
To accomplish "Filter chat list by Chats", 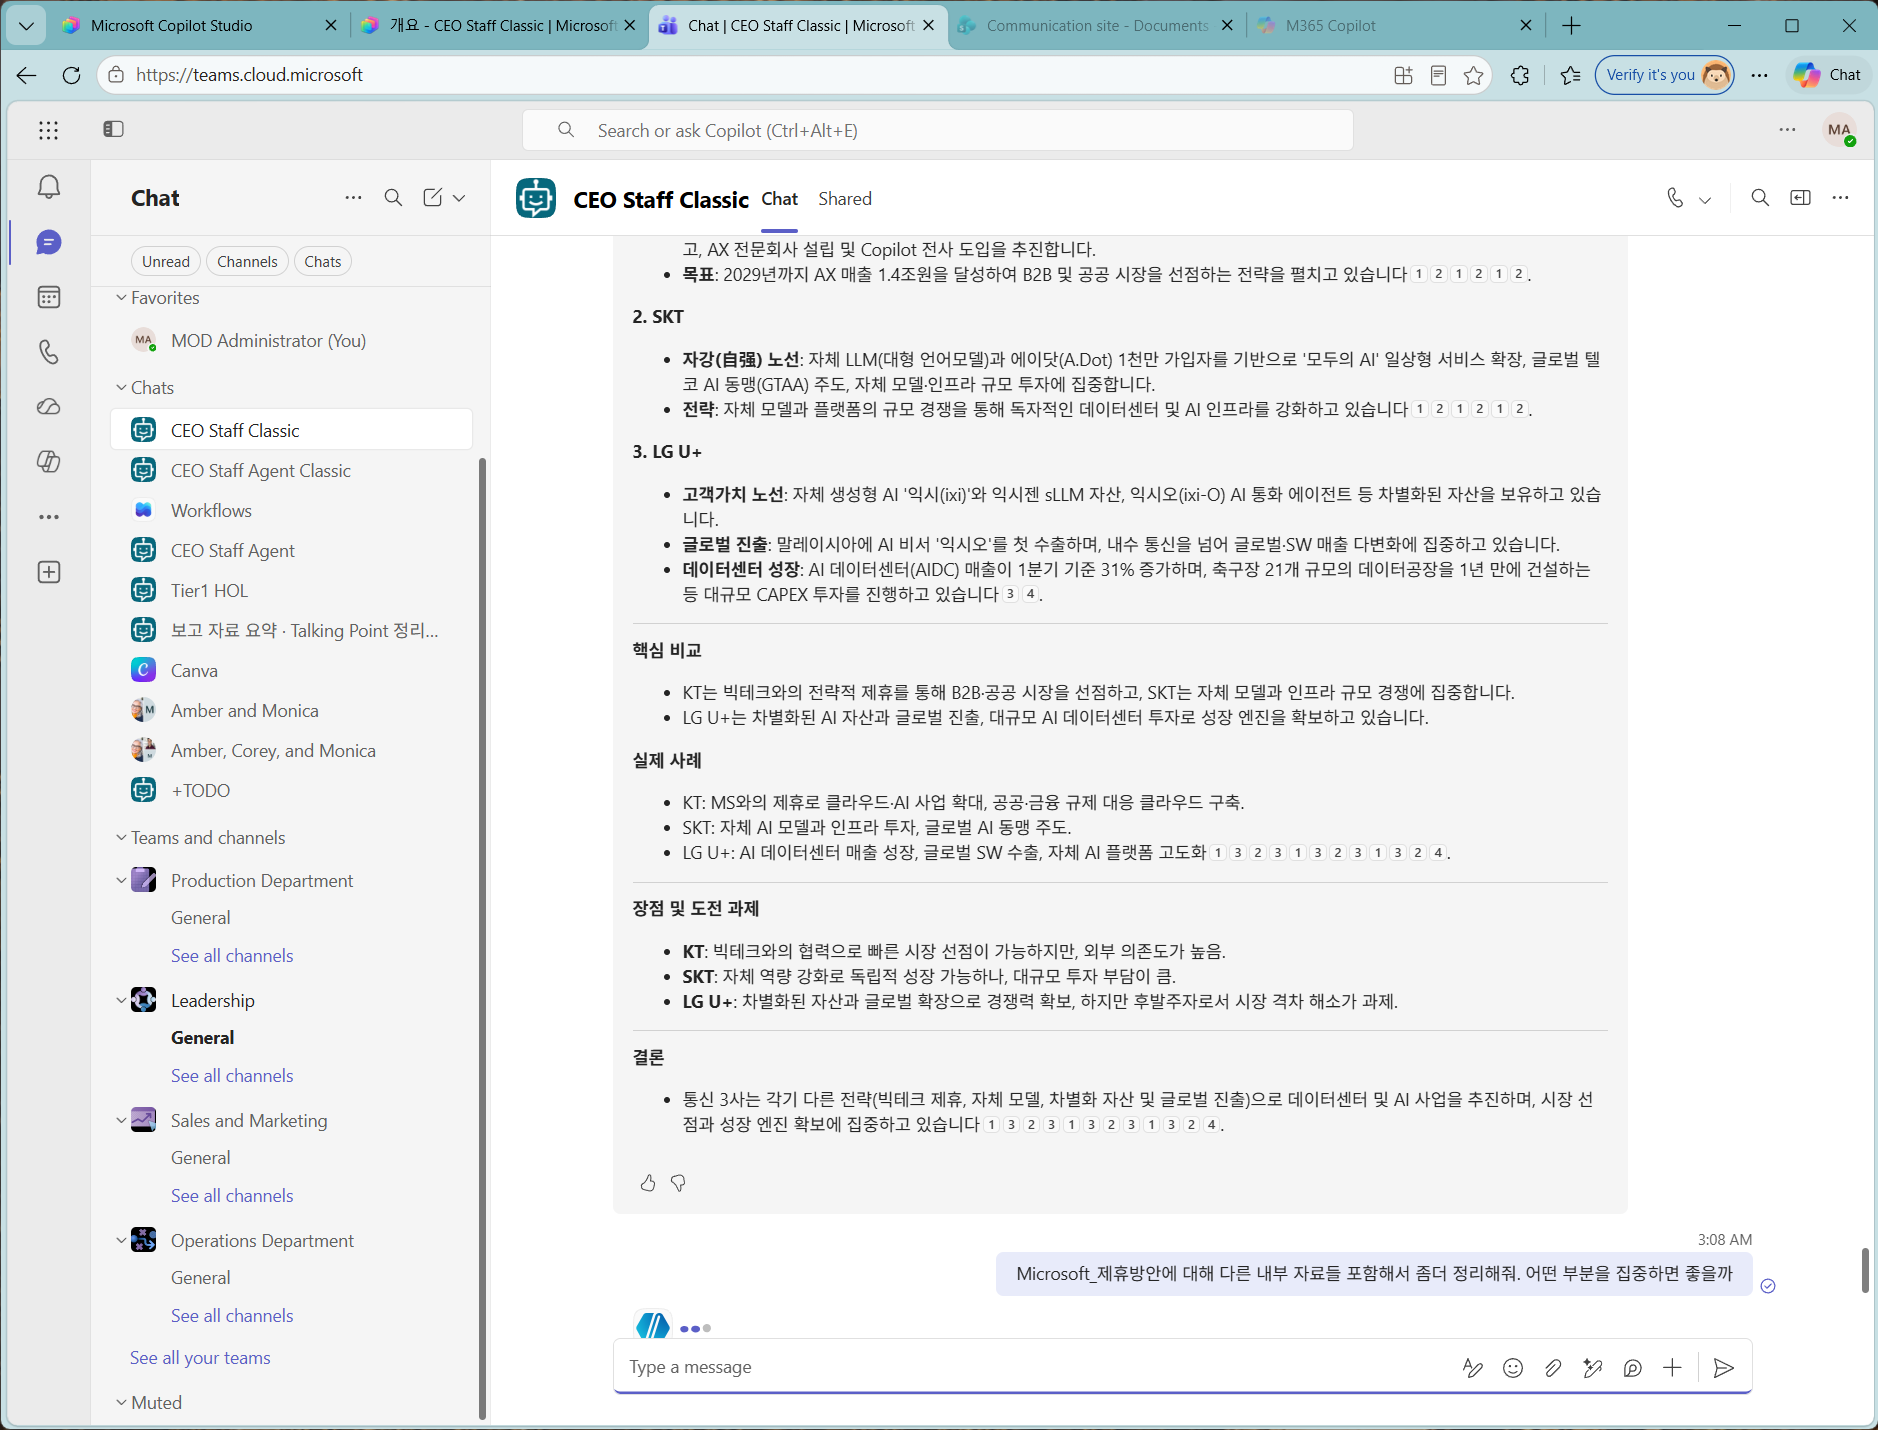I will coord(323,261).
